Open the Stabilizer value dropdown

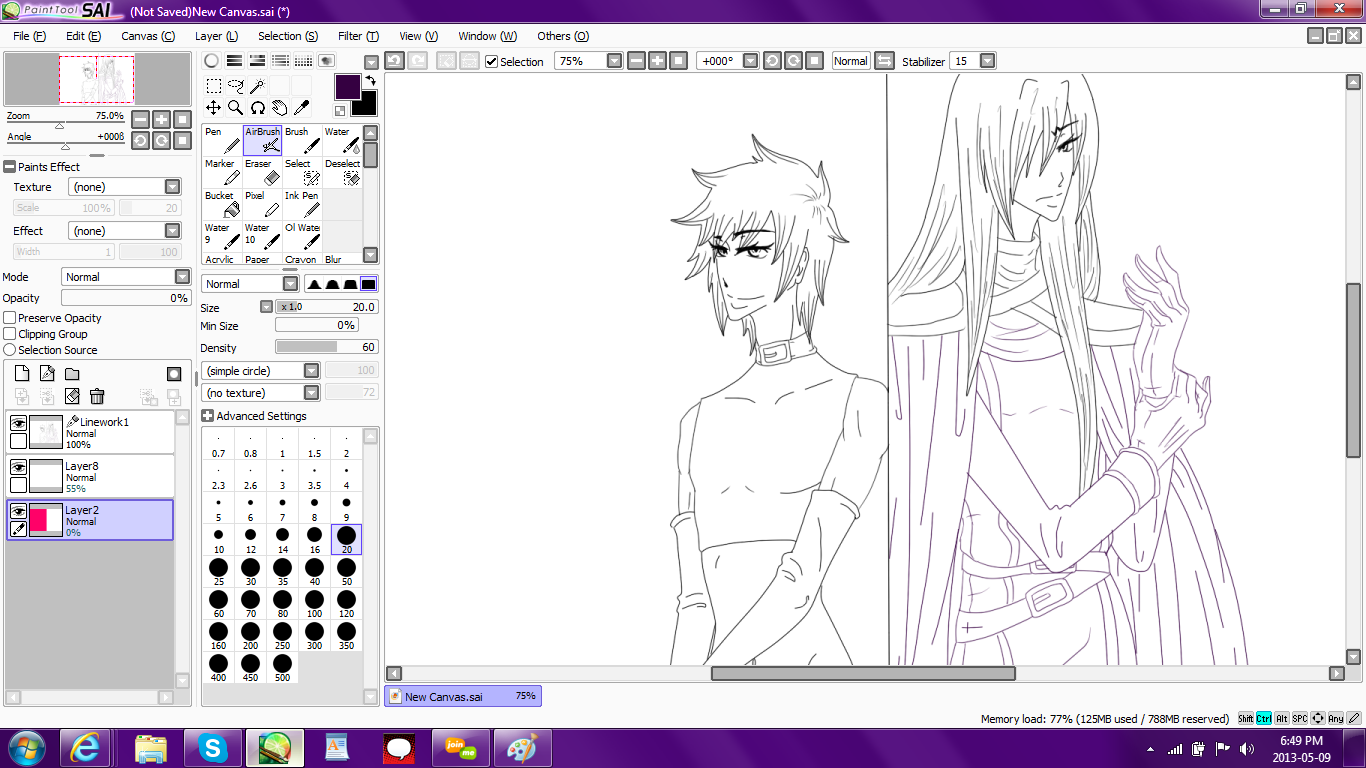(x=987, y=61)
